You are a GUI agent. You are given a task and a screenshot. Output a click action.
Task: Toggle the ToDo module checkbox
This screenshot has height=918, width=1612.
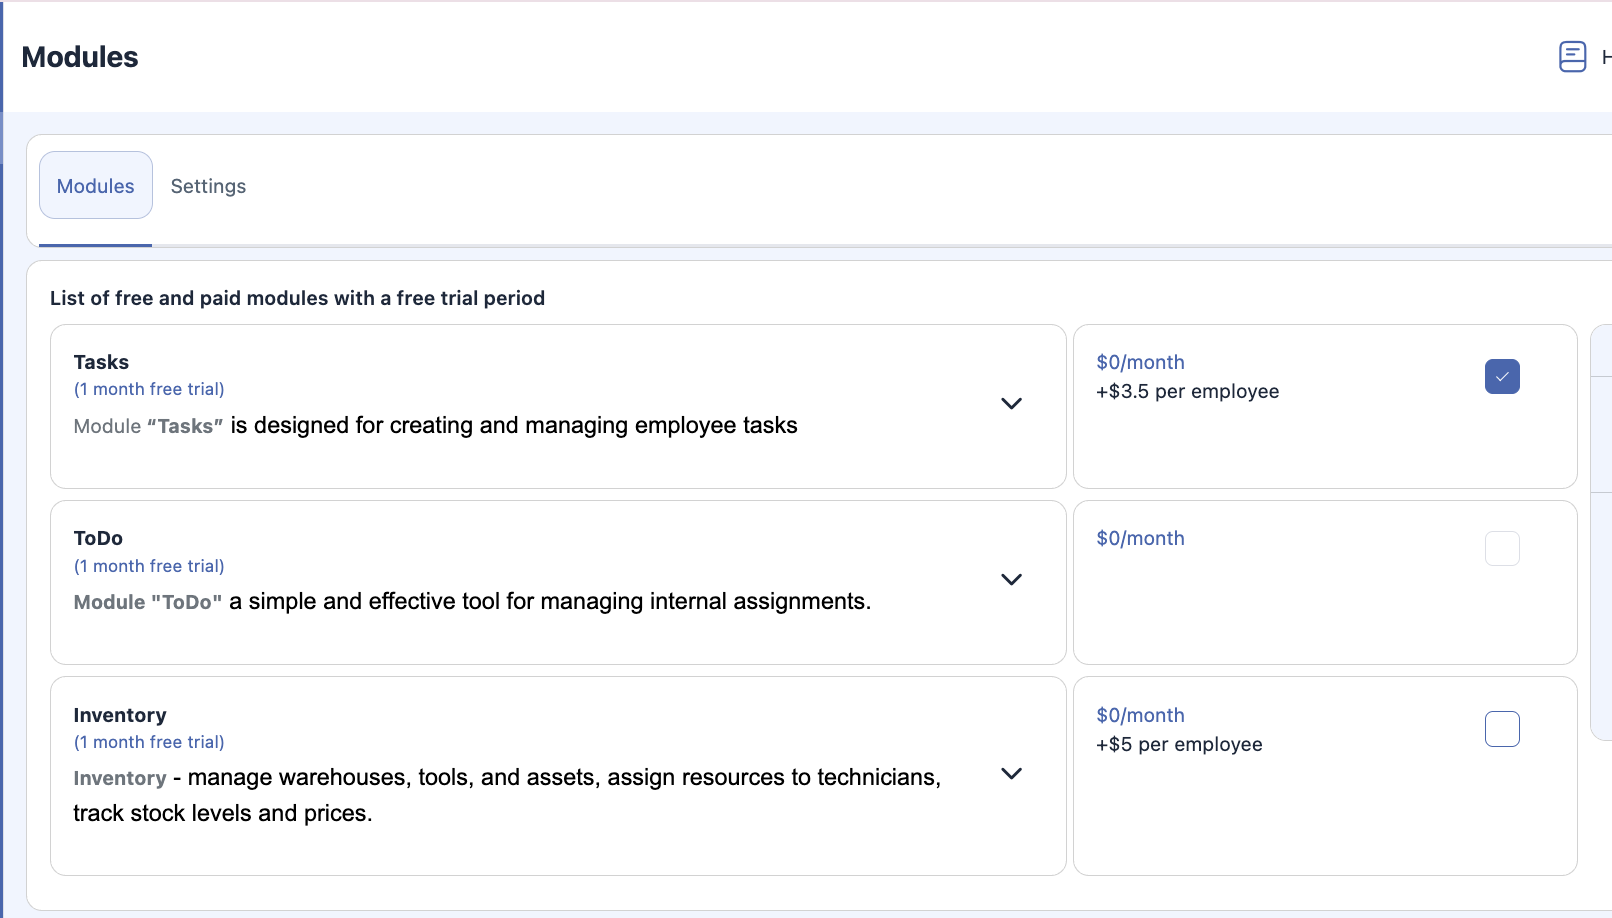[1502, 549]
